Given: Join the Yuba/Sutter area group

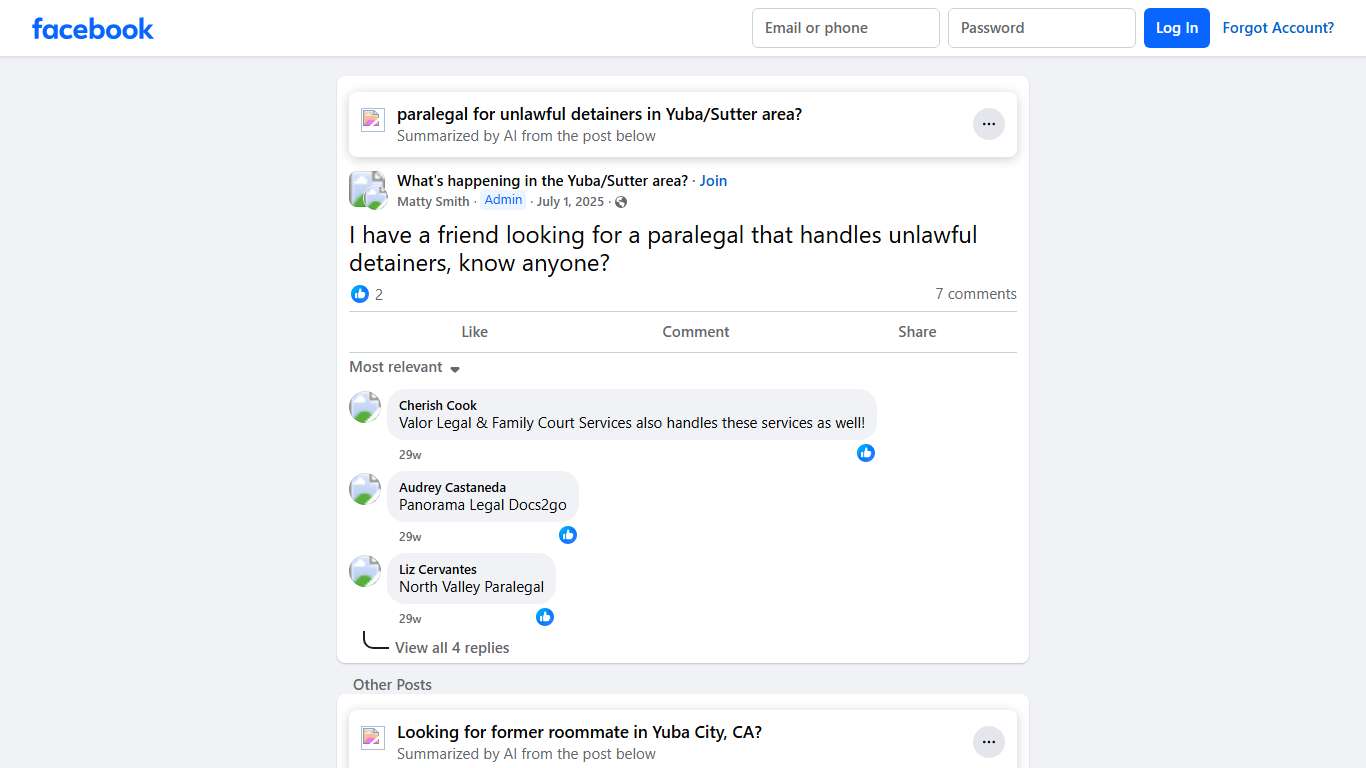Looking at the screenshot, I should 713,181.
